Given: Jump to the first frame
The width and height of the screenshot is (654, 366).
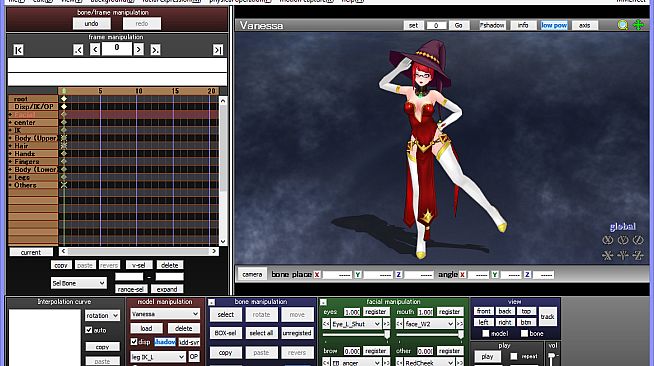Looking at the screenshot, I should tap(18, 50).
